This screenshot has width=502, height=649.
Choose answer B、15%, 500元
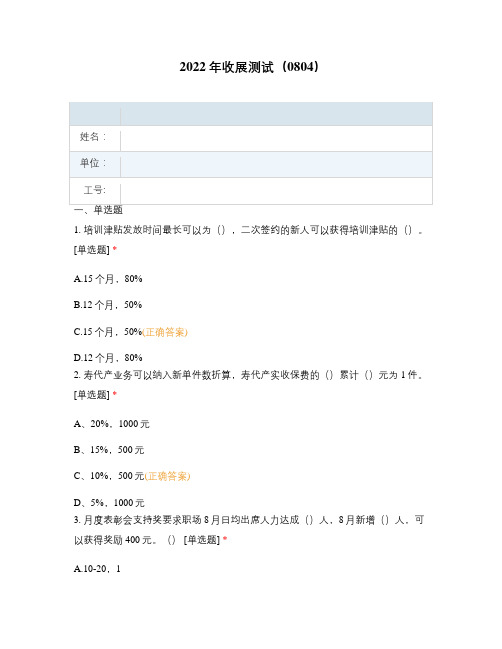(109, 450)
